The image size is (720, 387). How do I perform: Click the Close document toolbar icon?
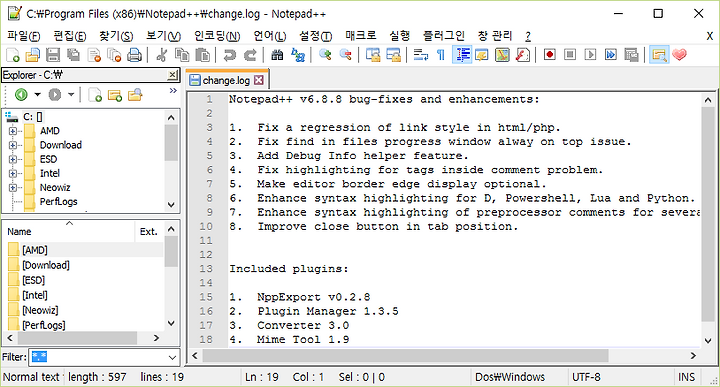coord(94,55)
